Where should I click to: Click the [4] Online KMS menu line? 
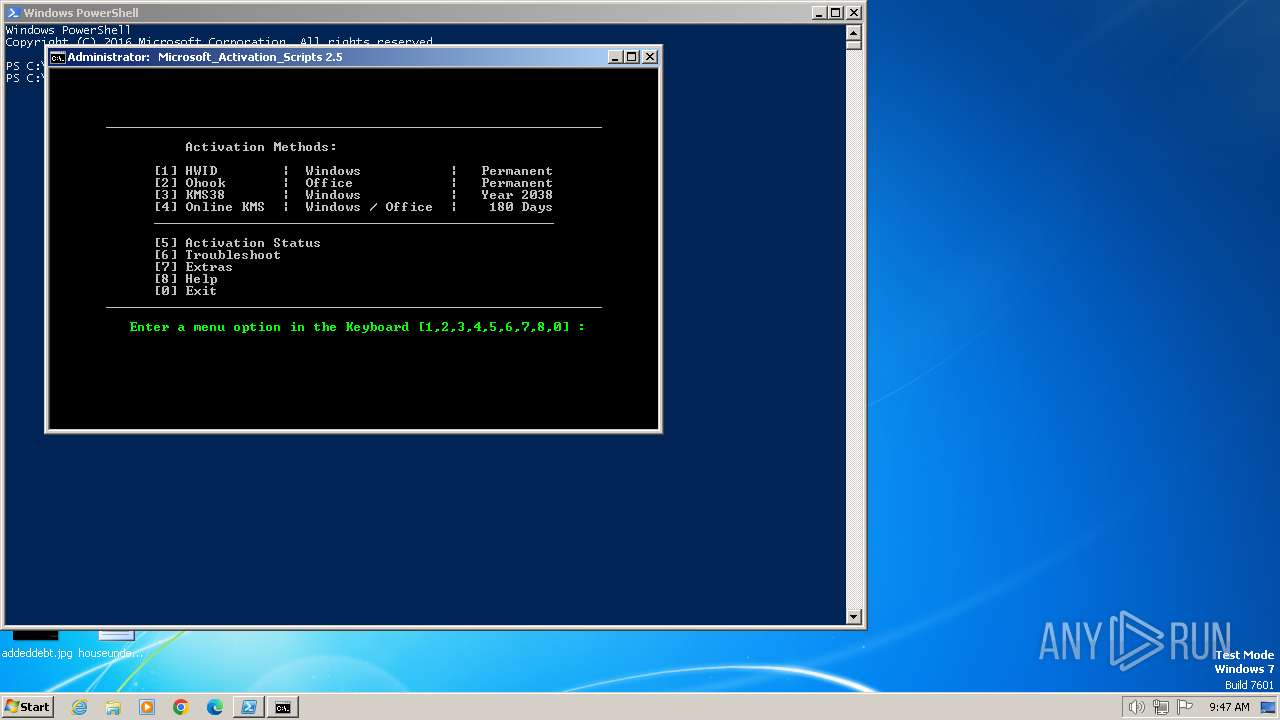353,207
